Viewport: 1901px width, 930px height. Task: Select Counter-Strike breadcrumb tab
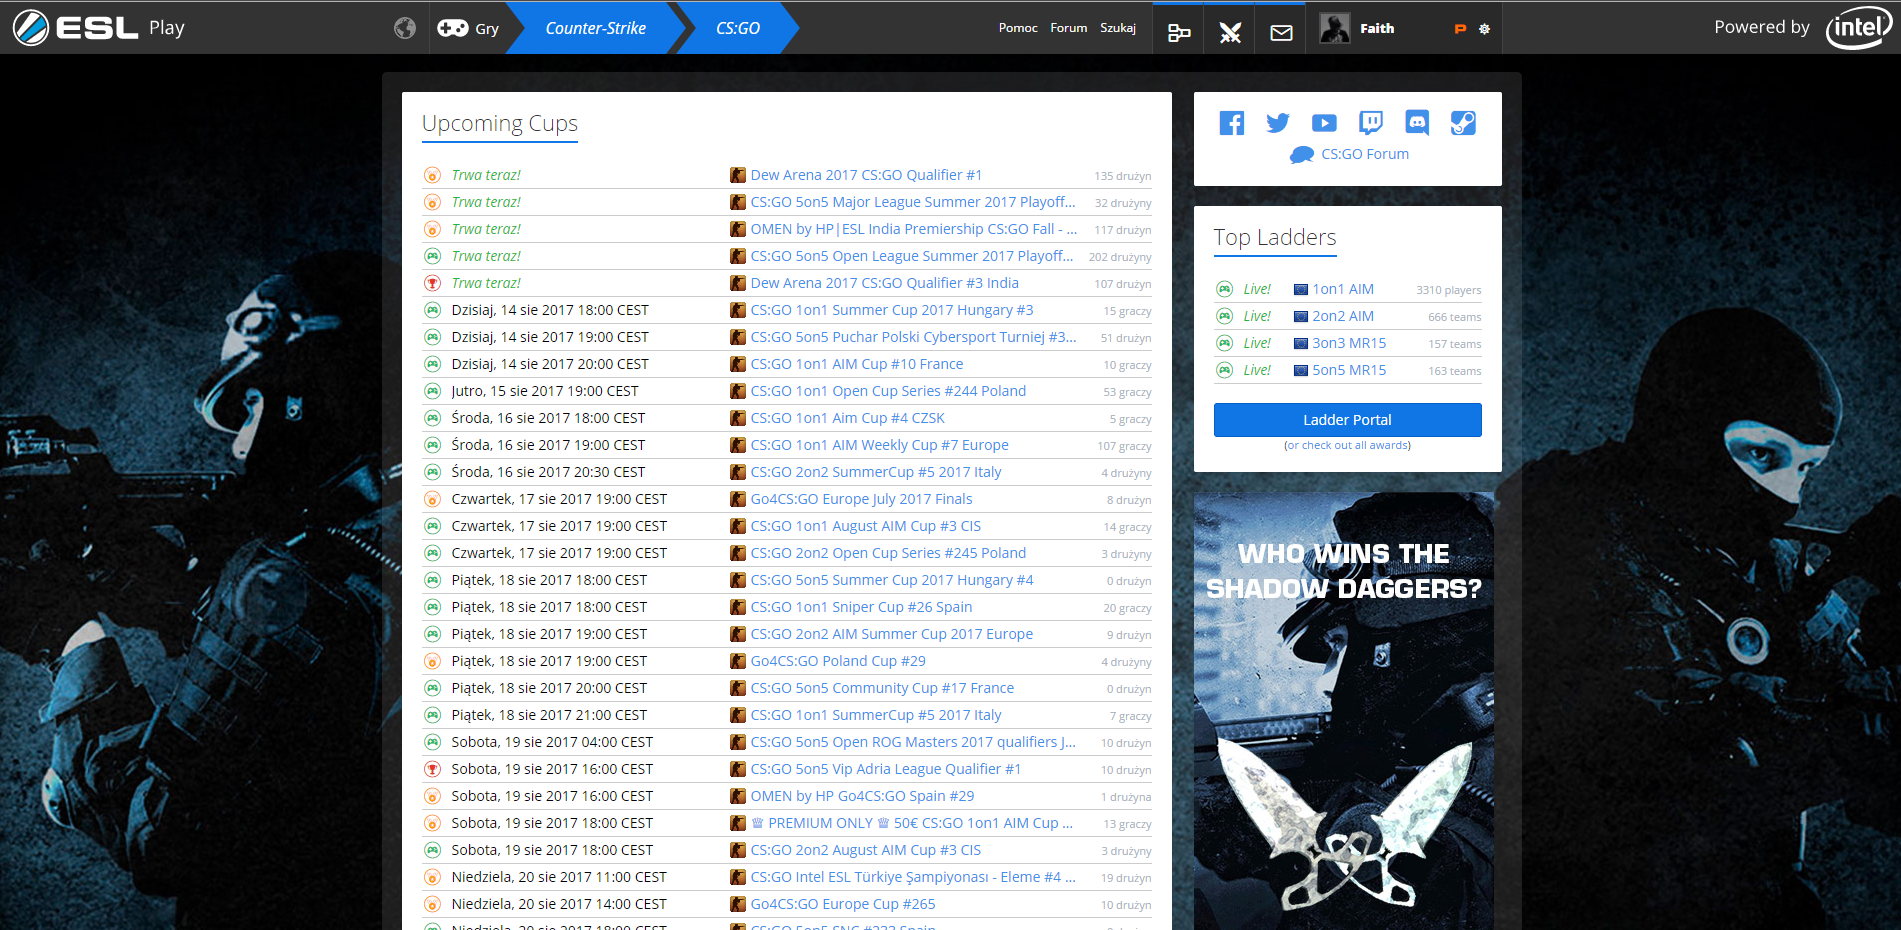pos(596,28)
